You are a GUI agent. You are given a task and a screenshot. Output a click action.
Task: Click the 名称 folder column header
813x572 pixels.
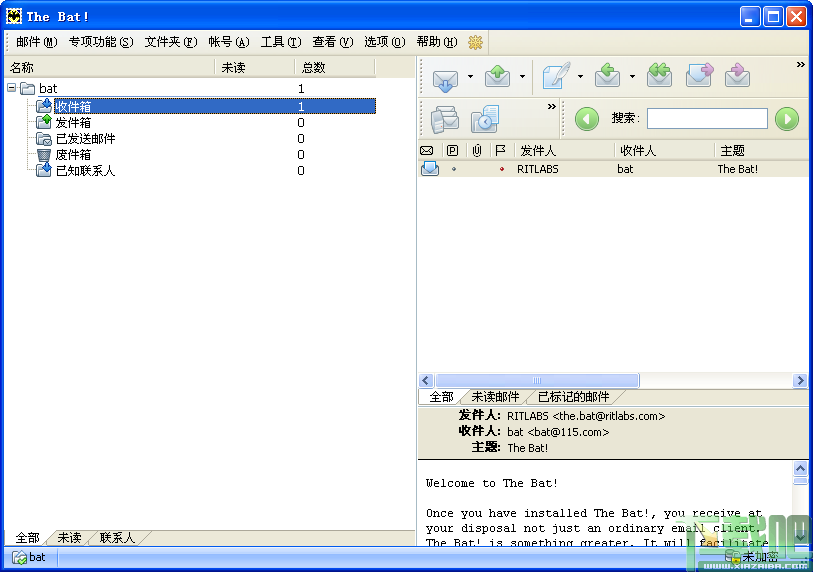click(x=109, y=67)
